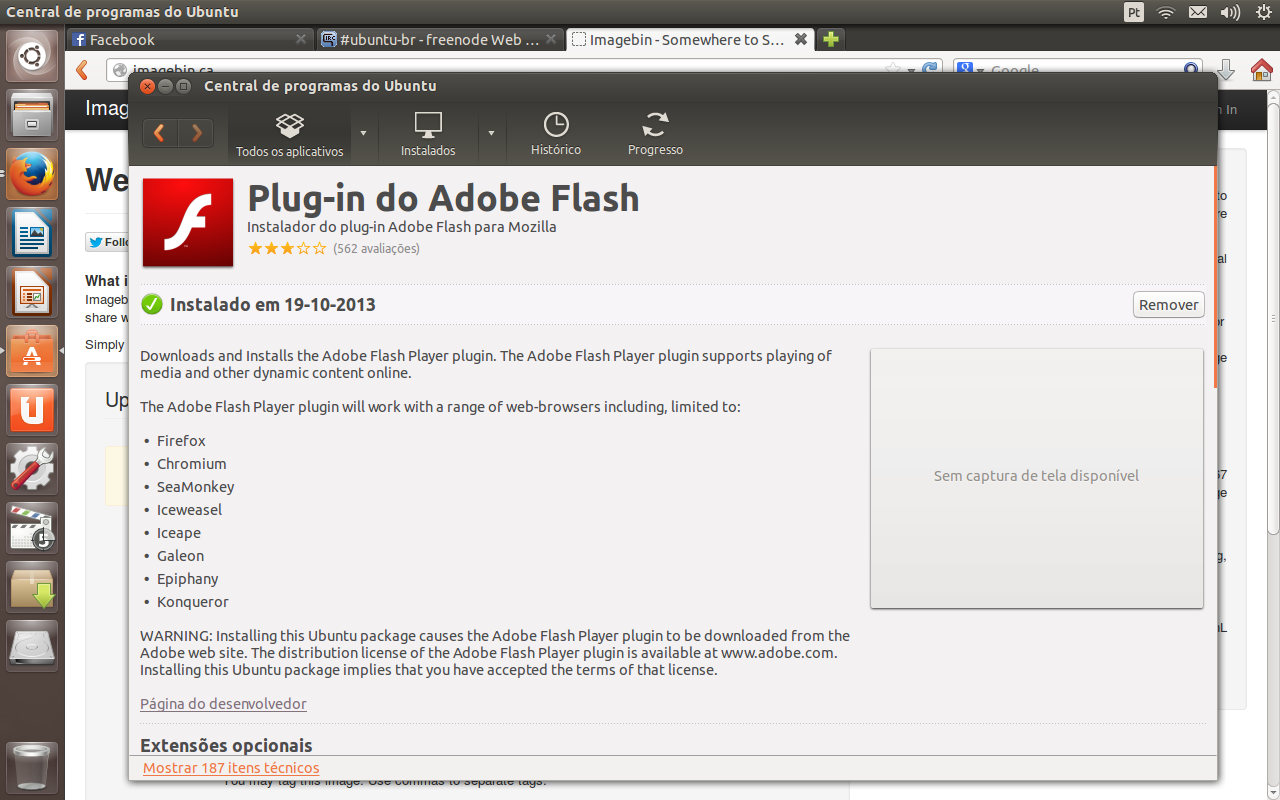Open Ubuntu One from the launcher
Image resolution: width=1280 pixels, height=800 pixels.
(x=32, y=410)
